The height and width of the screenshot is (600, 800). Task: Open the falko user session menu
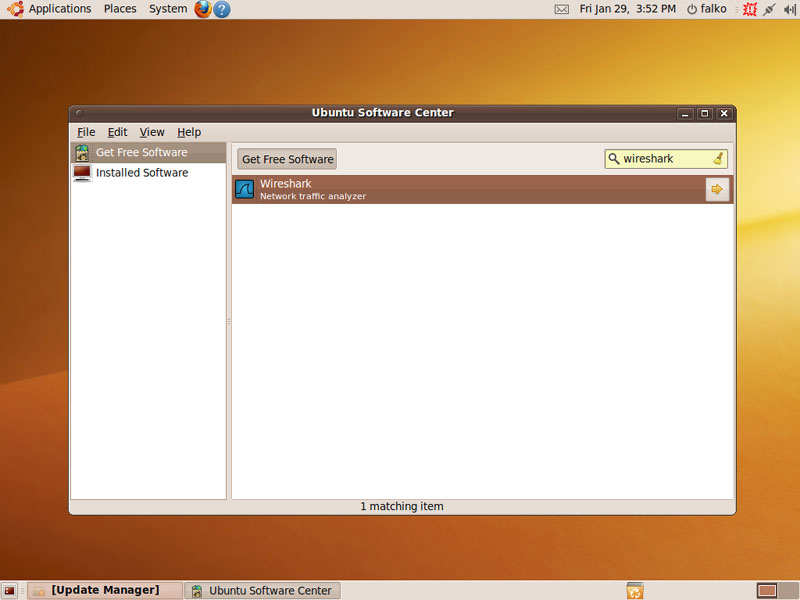[x=706, y=9]
